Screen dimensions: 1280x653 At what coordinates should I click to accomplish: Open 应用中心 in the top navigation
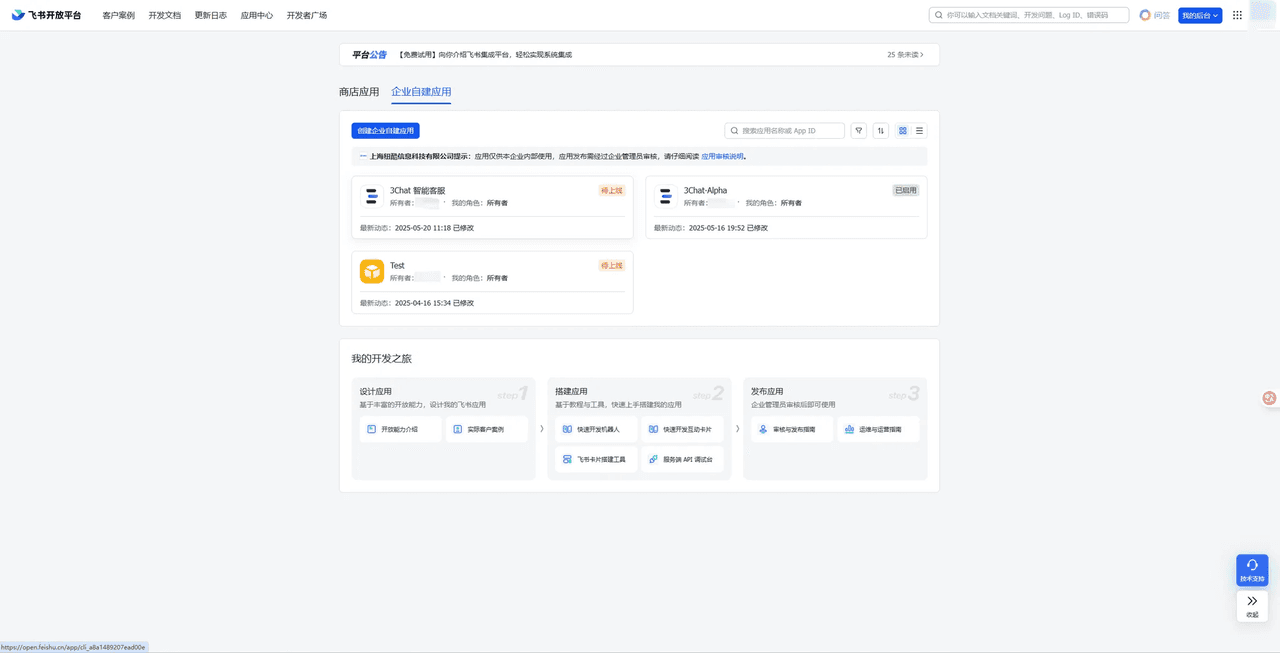pos(257,15)
